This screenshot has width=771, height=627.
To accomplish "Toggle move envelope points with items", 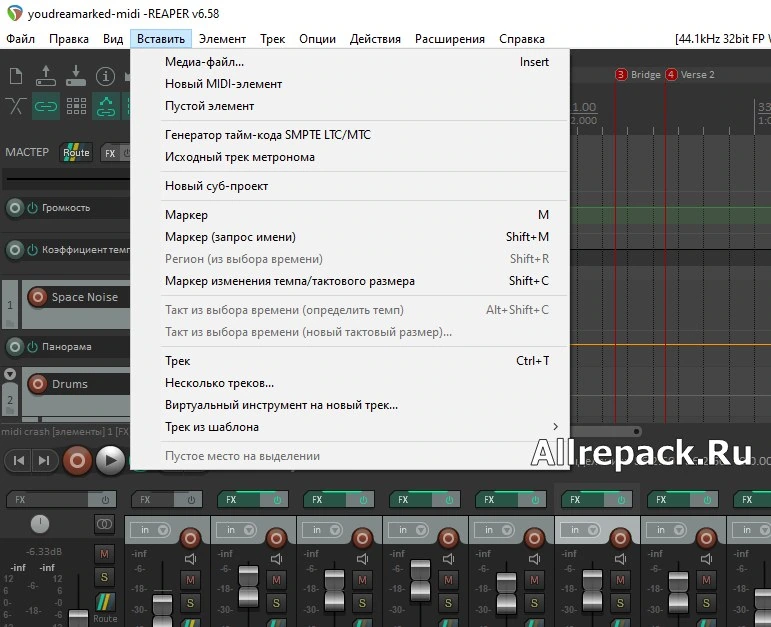I will pyautogui.click(x=106, y=106).
